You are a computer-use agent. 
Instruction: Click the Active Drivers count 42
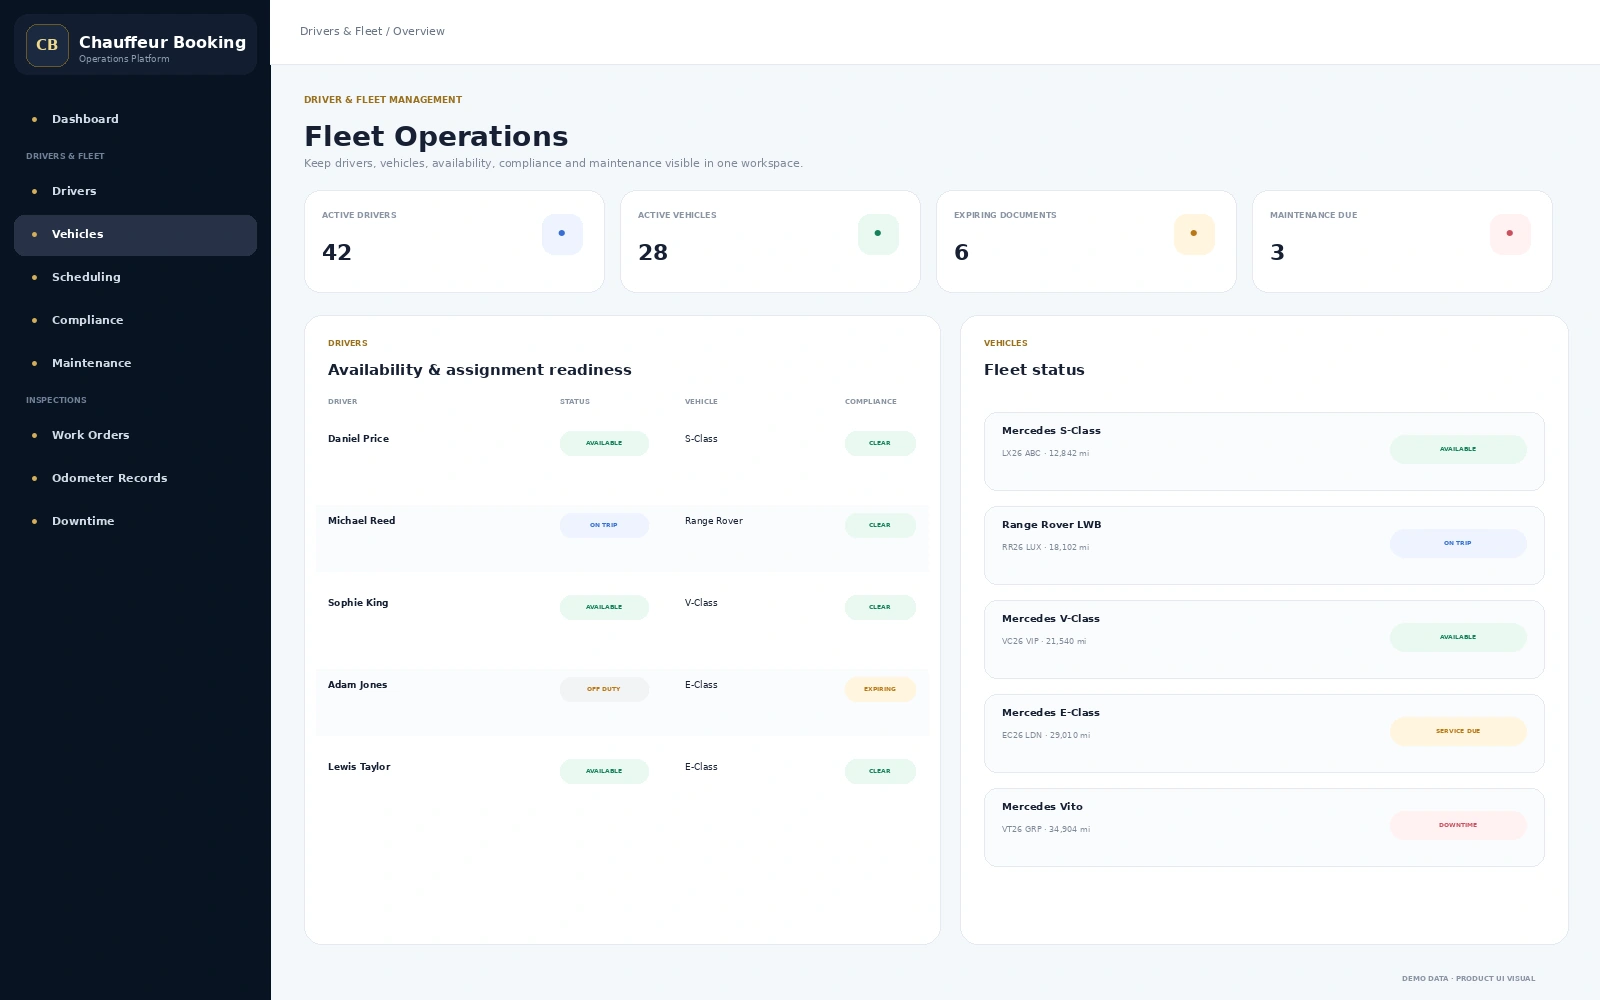(337, 252)
